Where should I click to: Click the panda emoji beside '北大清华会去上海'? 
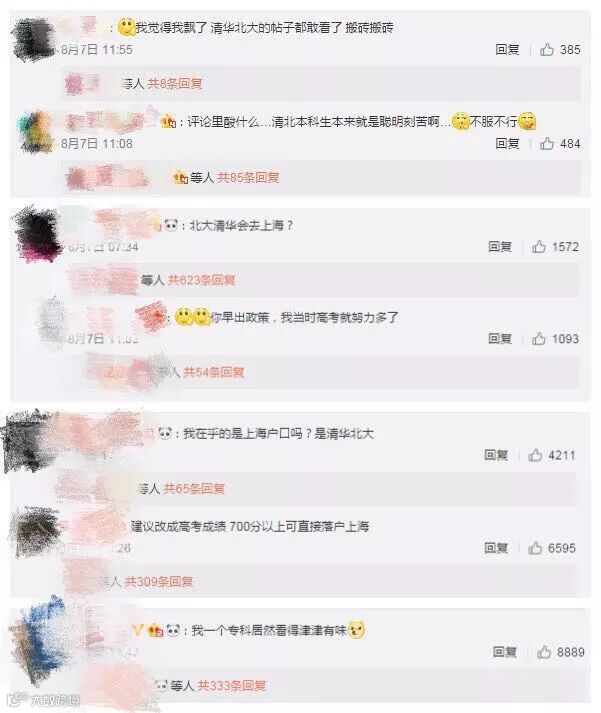[171, 225]
